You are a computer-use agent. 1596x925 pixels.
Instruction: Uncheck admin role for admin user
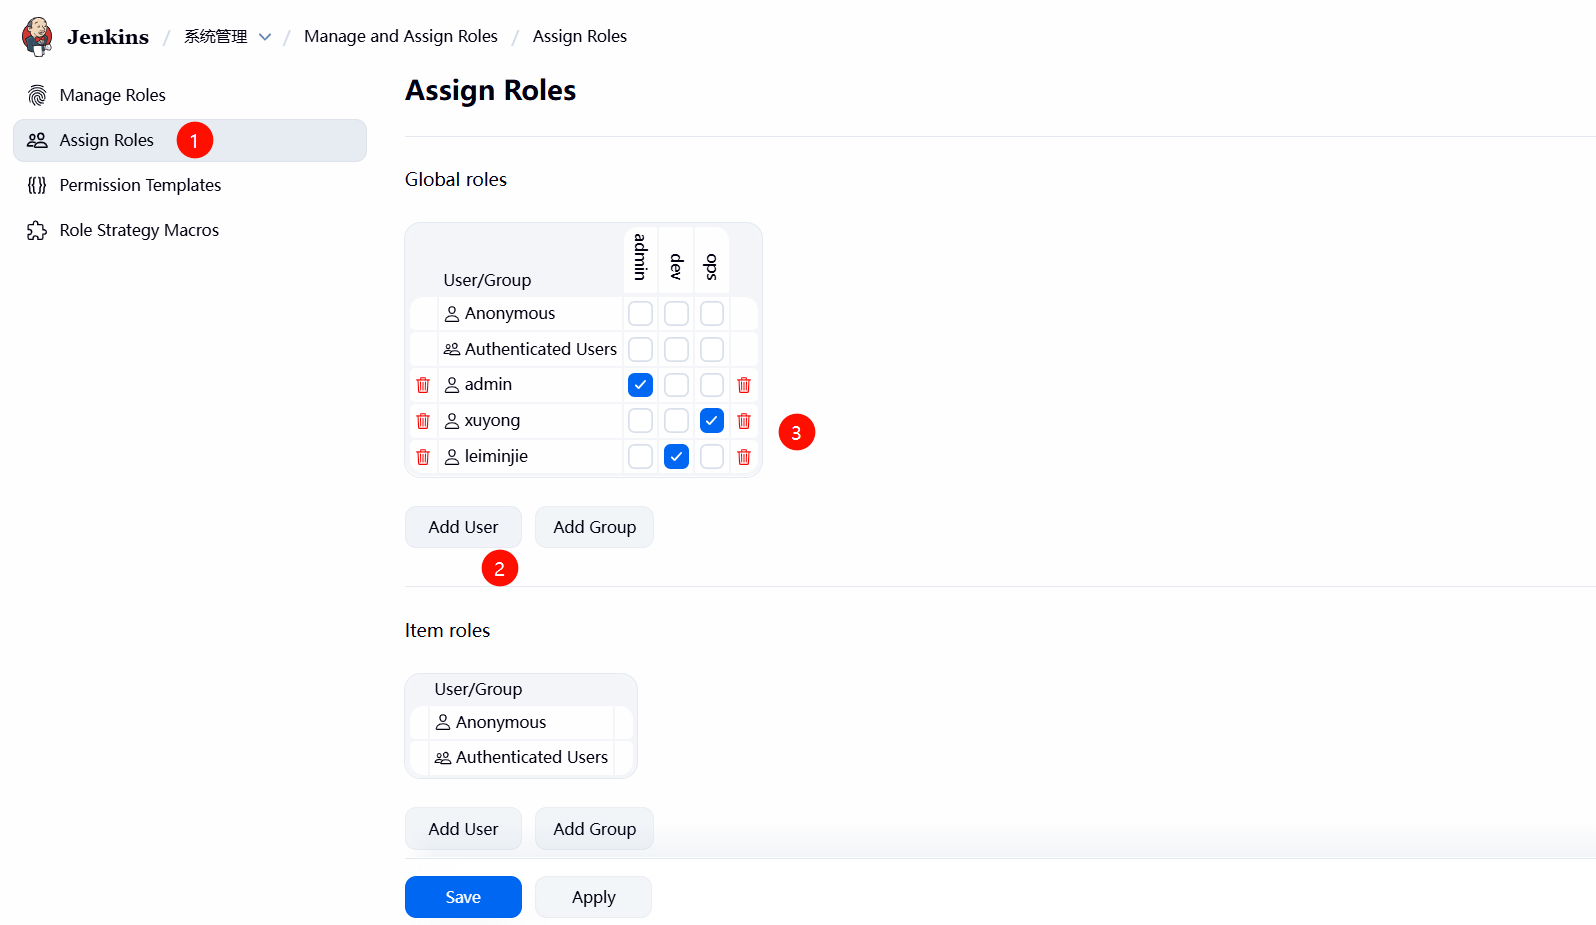(640, 385)
